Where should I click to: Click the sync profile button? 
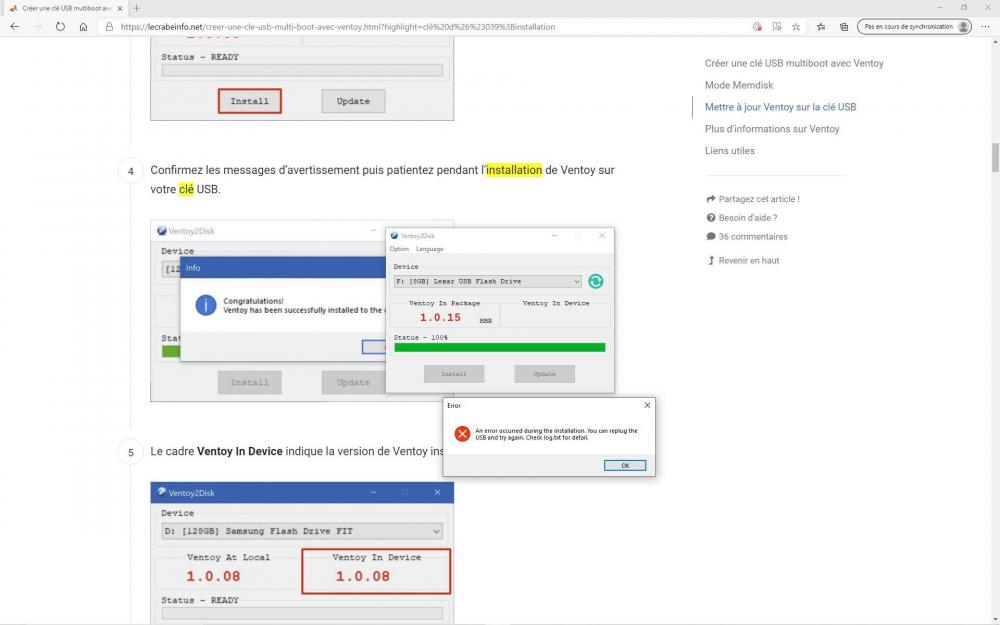click(914, 27)
